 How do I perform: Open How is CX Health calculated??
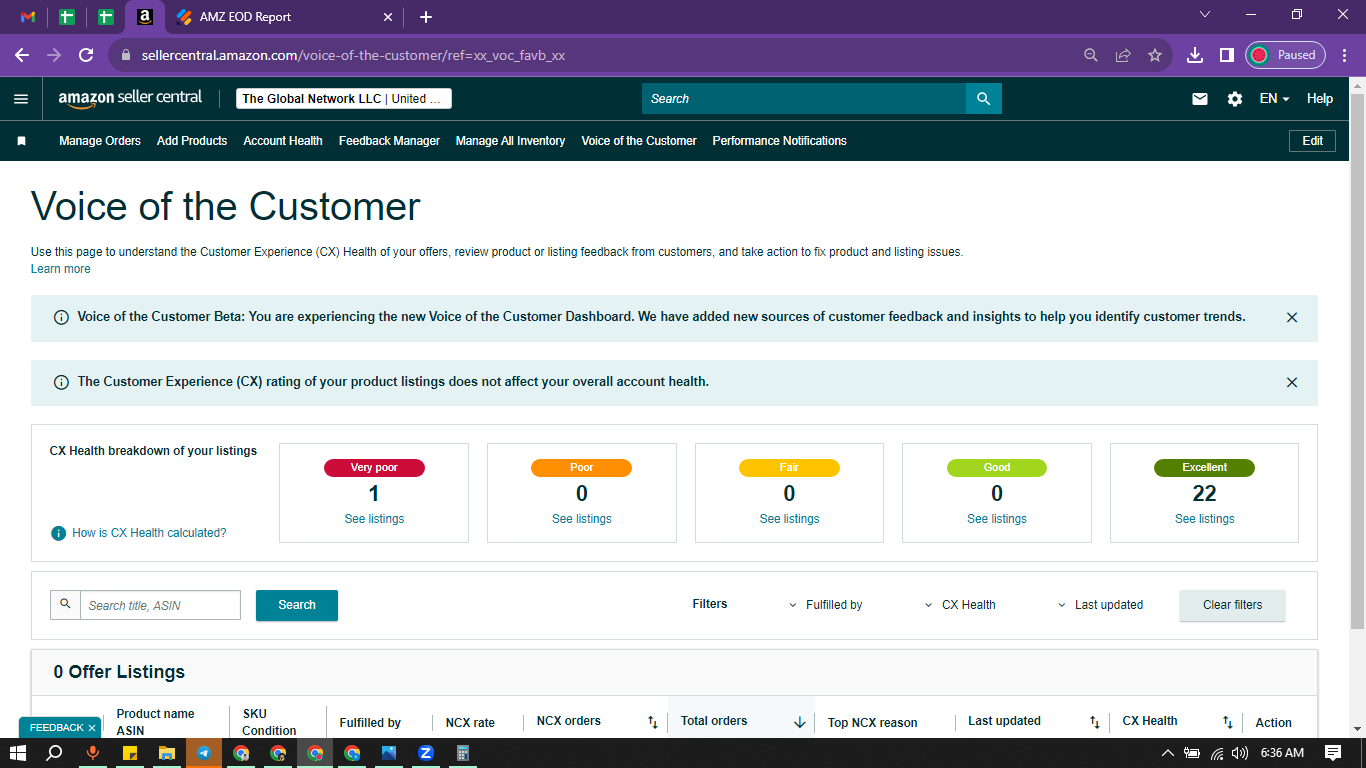[x=149, y=533]
